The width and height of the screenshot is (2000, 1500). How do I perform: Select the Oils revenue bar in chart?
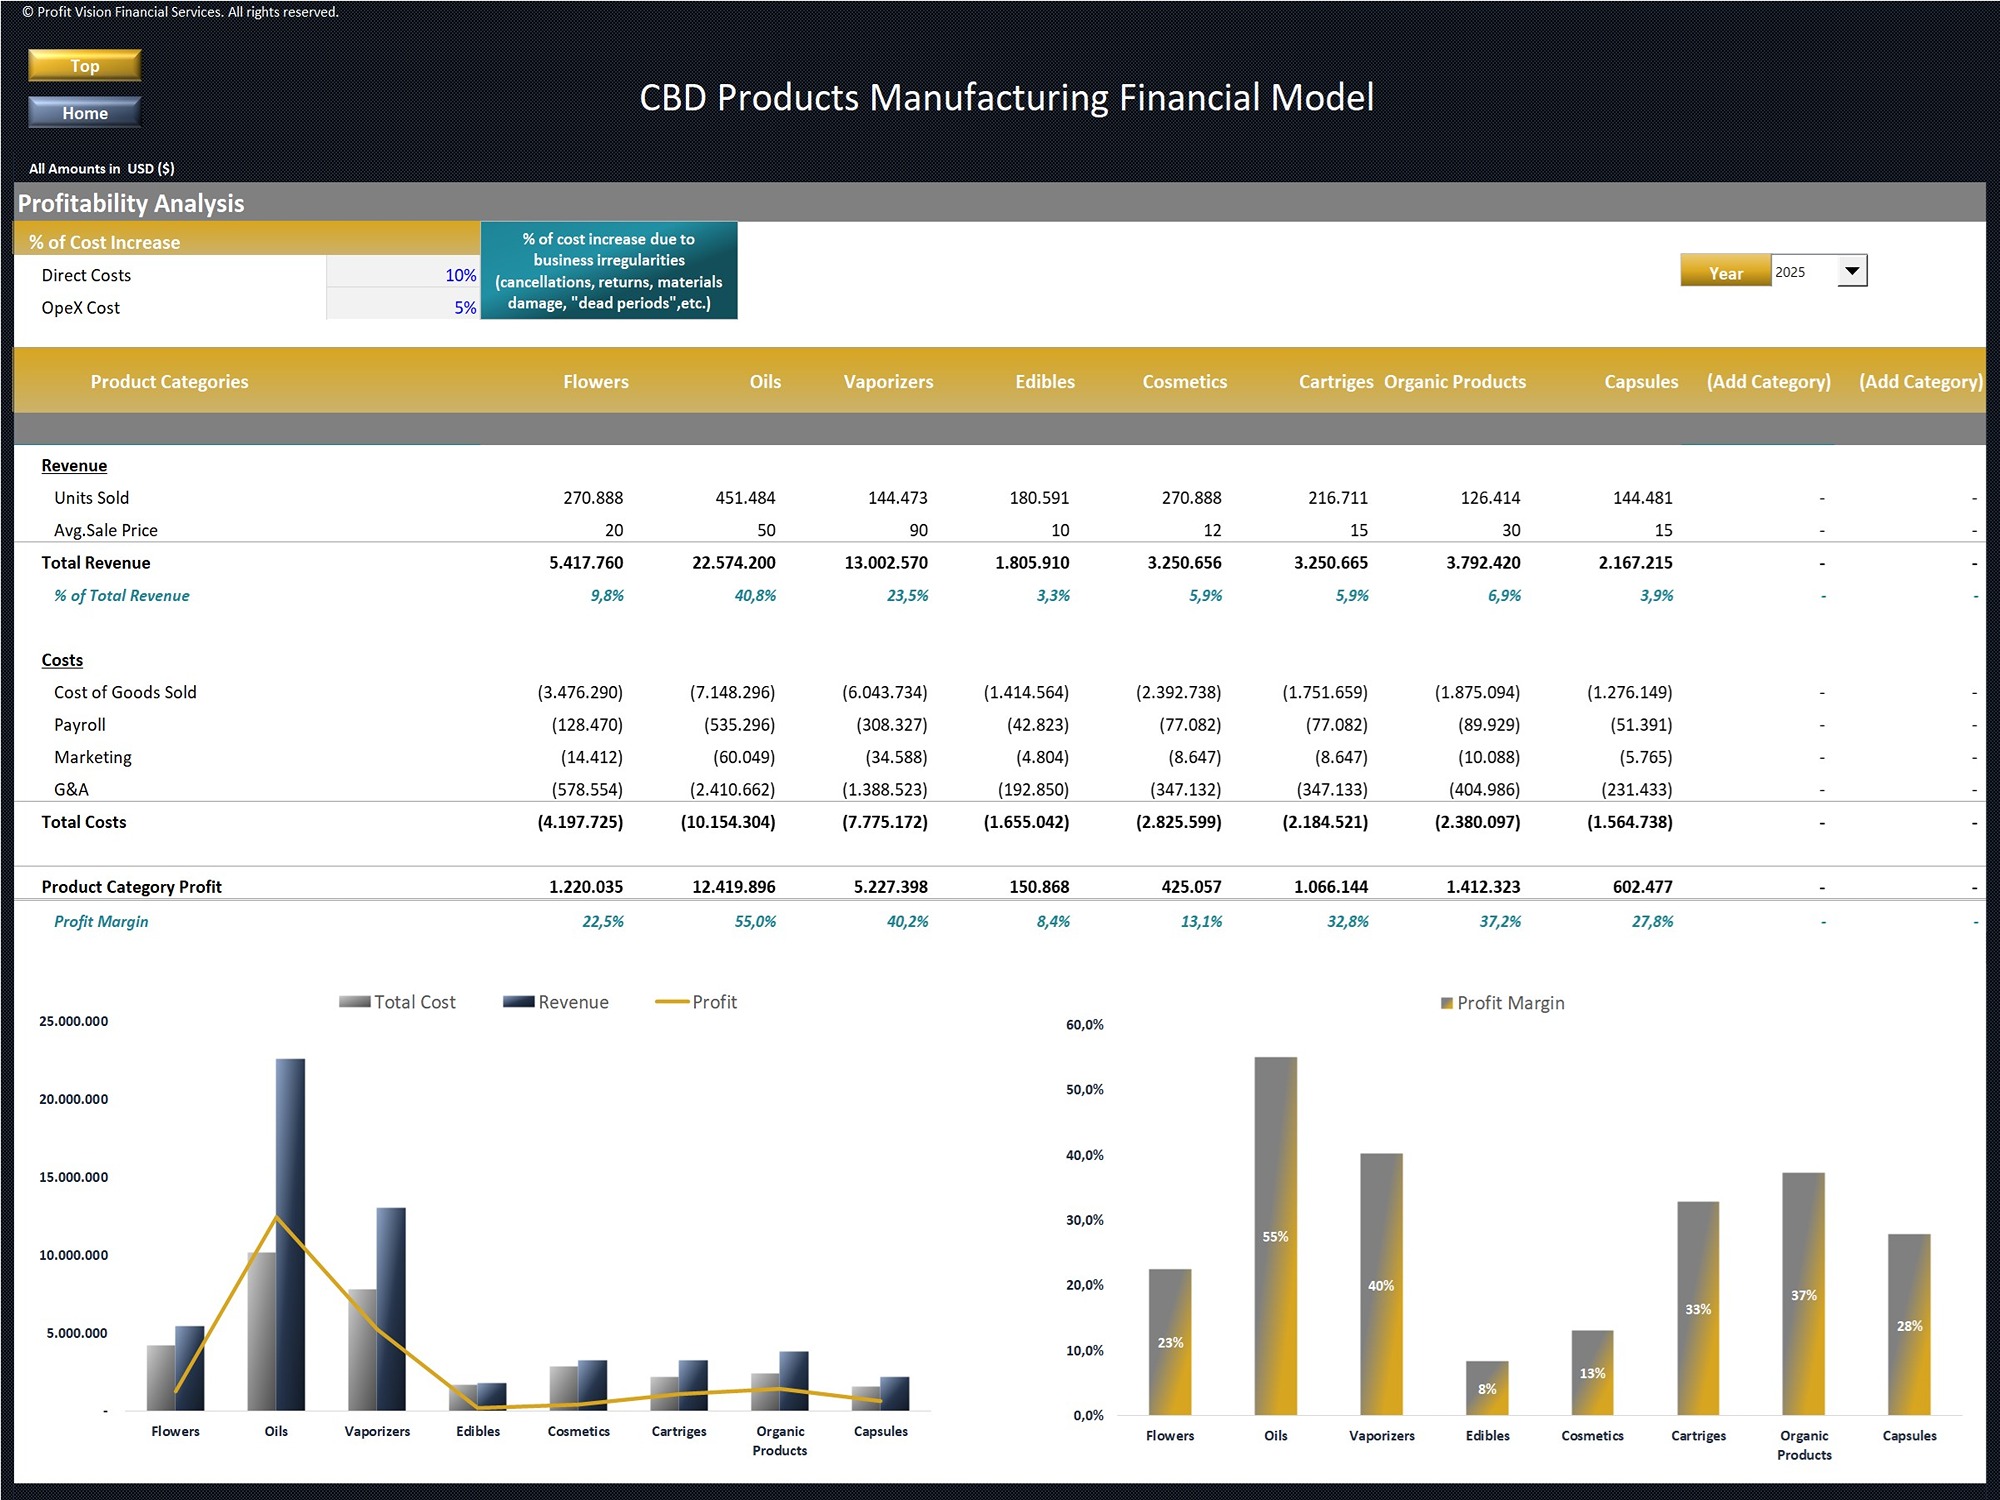pos(290,1234)
